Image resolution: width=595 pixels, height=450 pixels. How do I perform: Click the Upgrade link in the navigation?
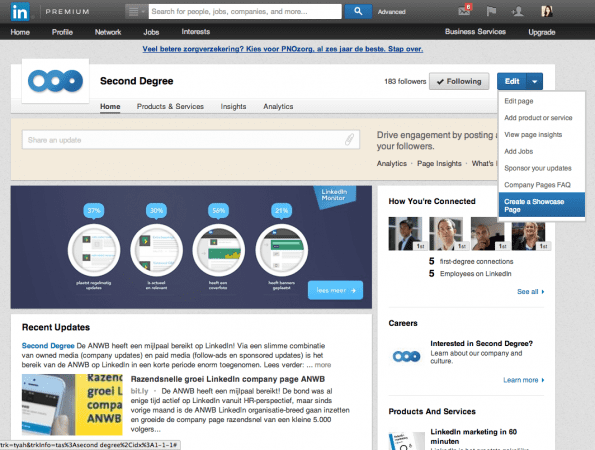541,32
